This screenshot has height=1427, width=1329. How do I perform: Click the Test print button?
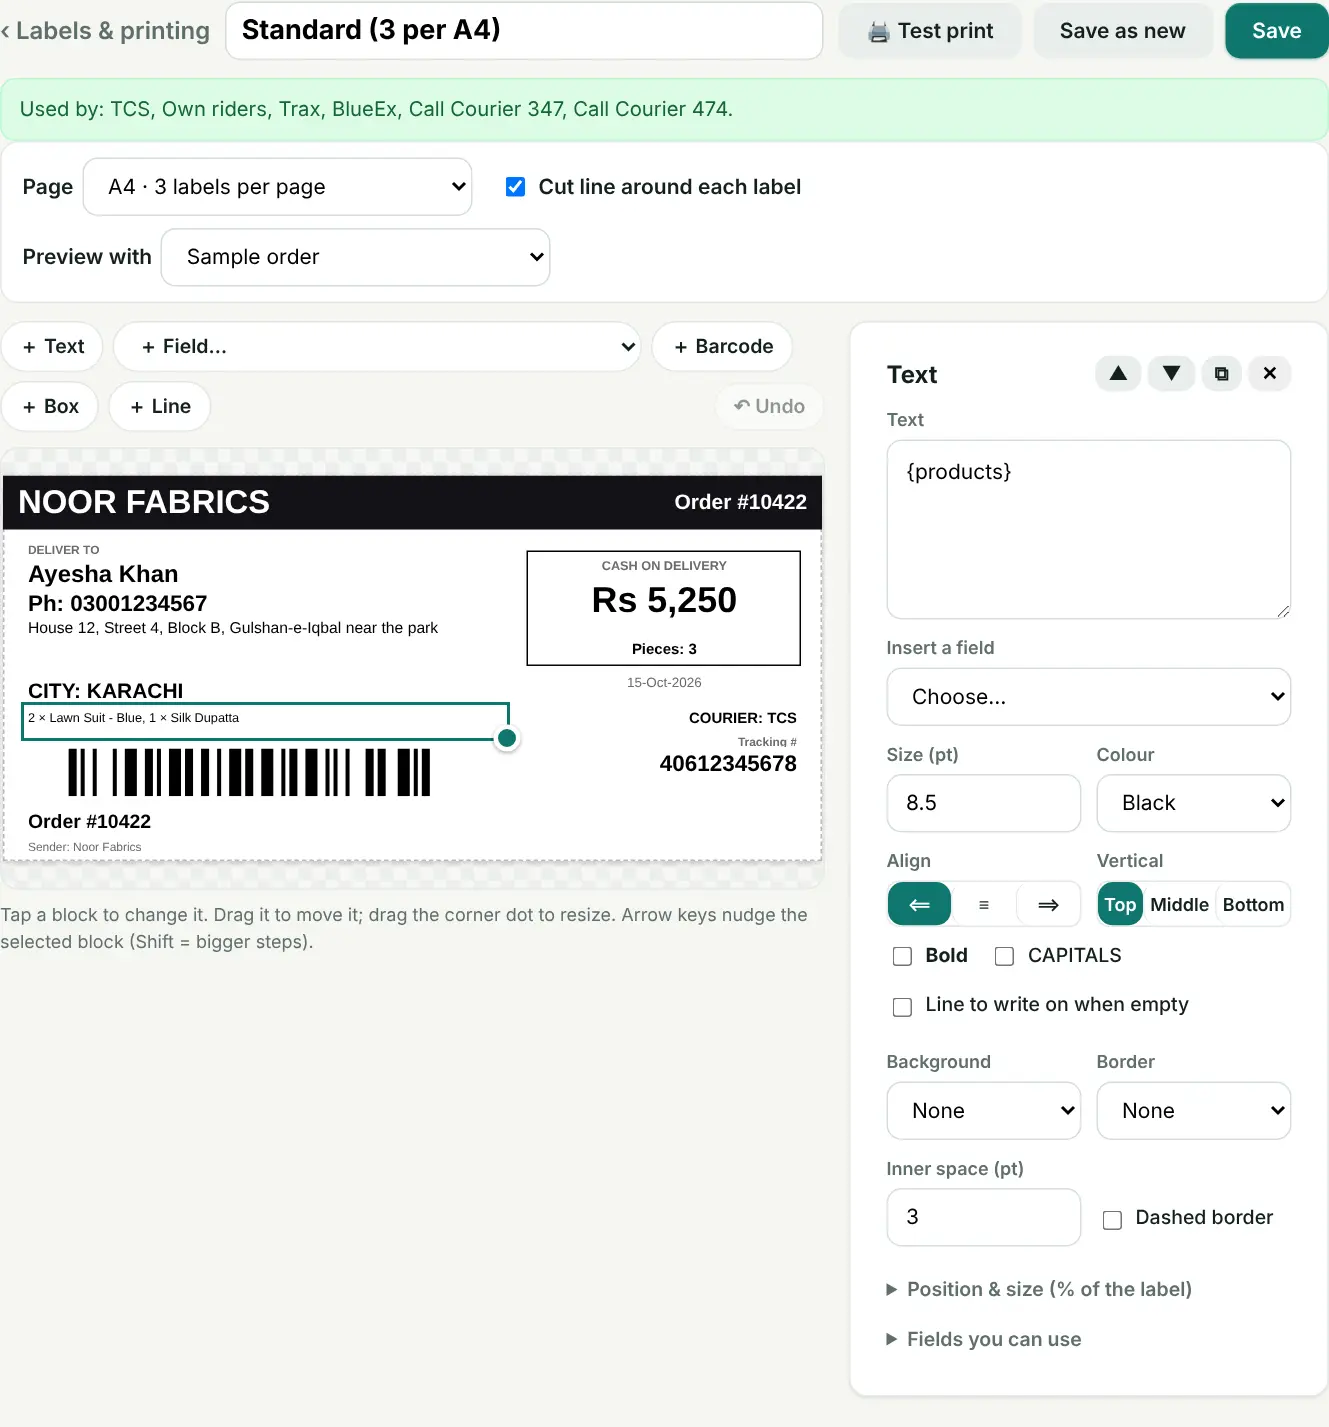pos(930,31)
